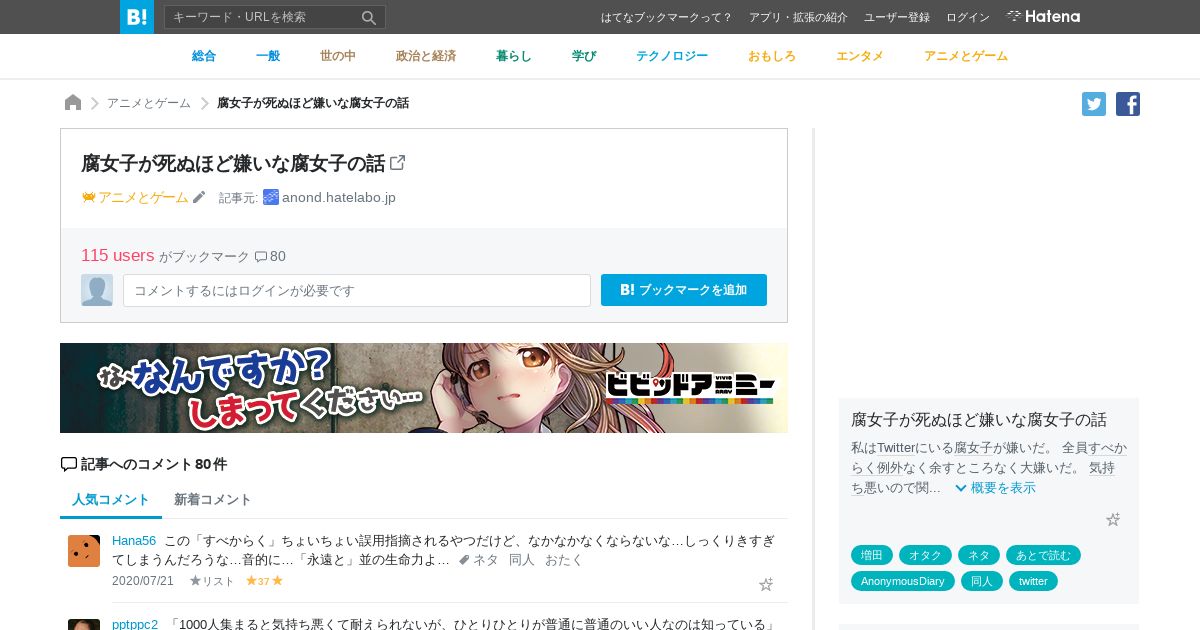Screen dimensions: 1200x630
Task: Open Hana56's avatar image
Action: pyautogui.click(x=84, y=551)
